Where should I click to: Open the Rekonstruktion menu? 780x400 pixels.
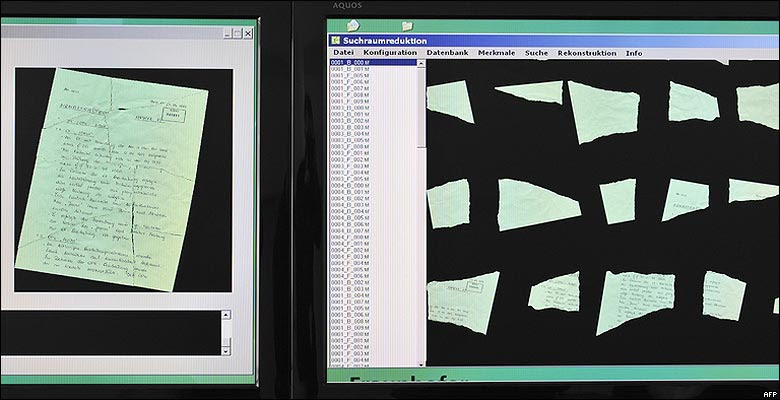586,53
